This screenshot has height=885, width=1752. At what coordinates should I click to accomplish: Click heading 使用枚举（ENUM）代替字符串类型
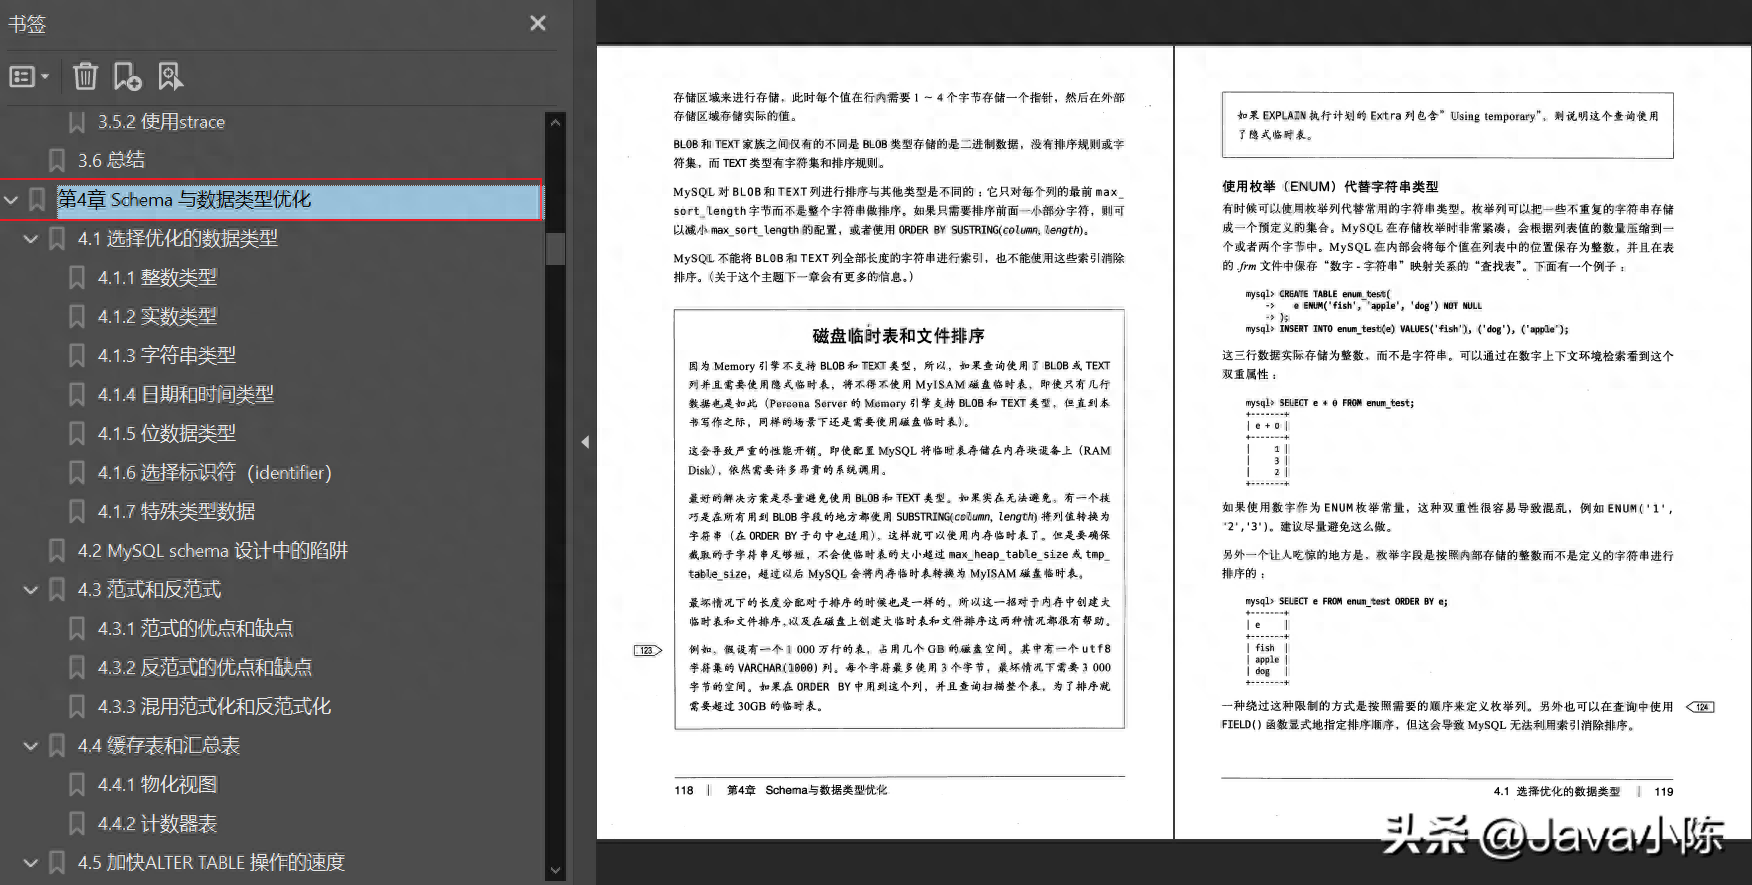point(1330,186)
